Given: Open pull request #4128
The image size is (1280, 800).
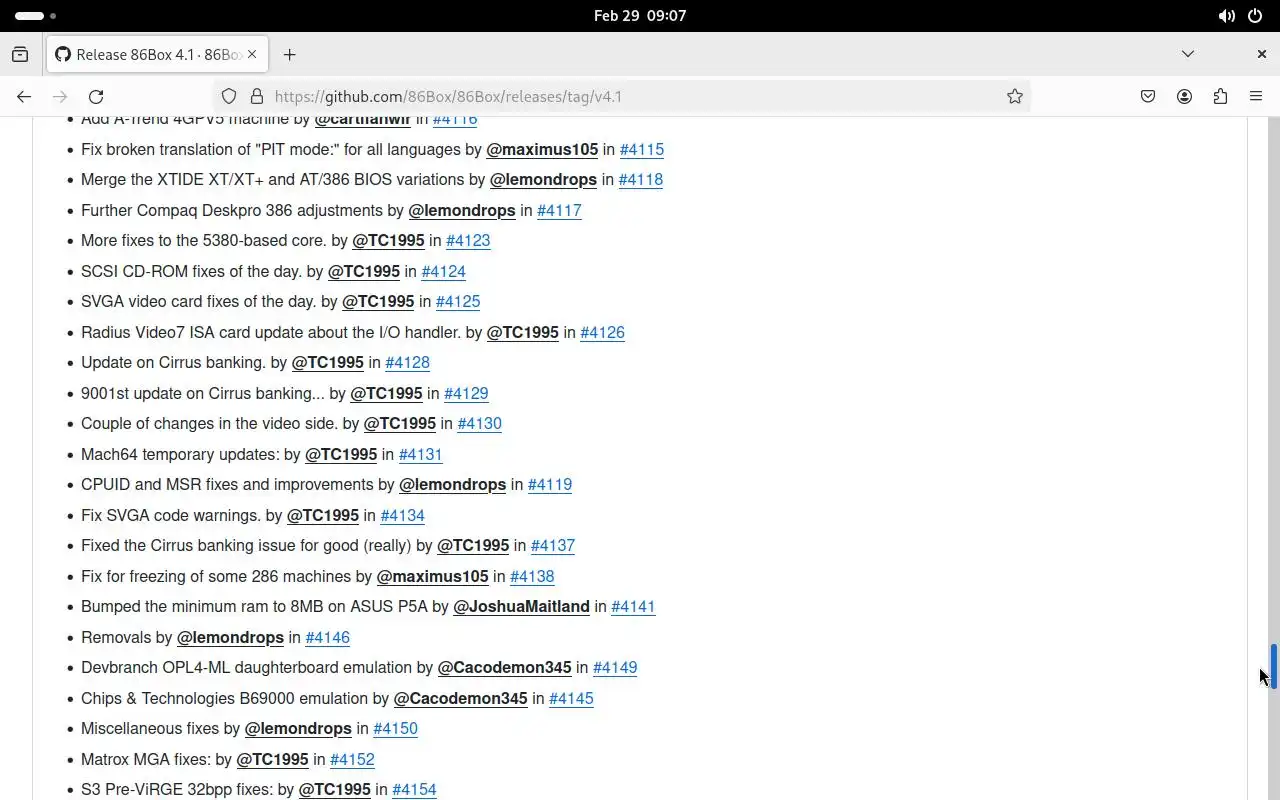Looking at the screenshot, I should coord(408,363).
